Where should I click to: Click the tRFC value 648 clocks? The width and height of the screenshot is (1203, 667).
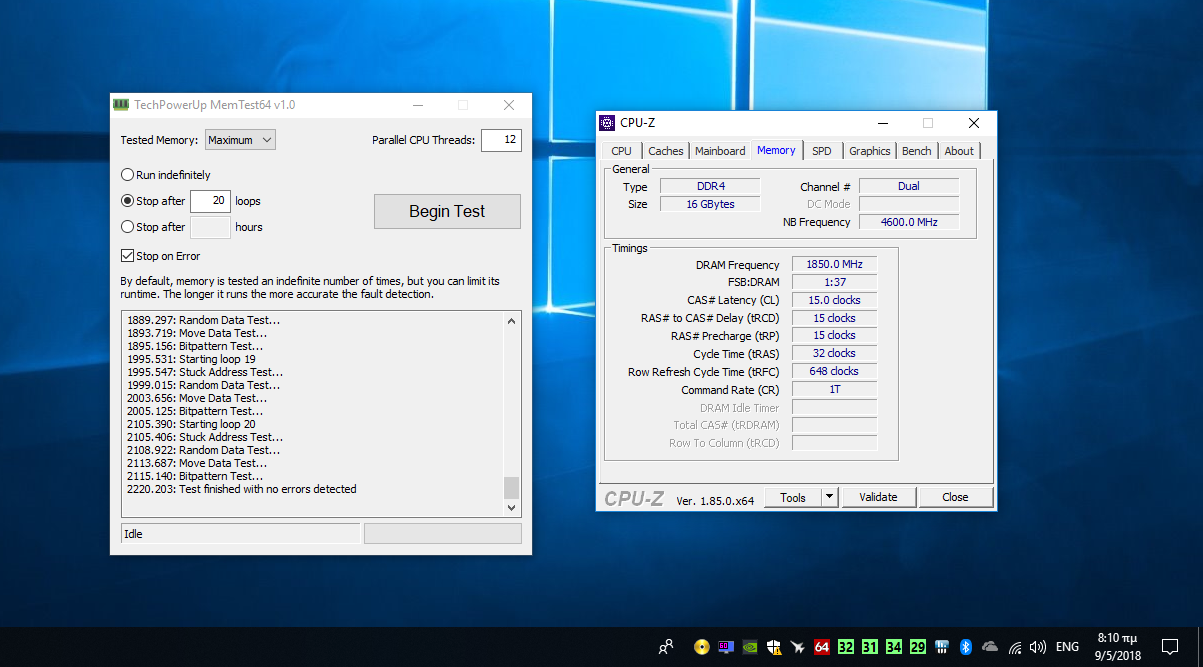pyautogui.click(x=834, y=371)
